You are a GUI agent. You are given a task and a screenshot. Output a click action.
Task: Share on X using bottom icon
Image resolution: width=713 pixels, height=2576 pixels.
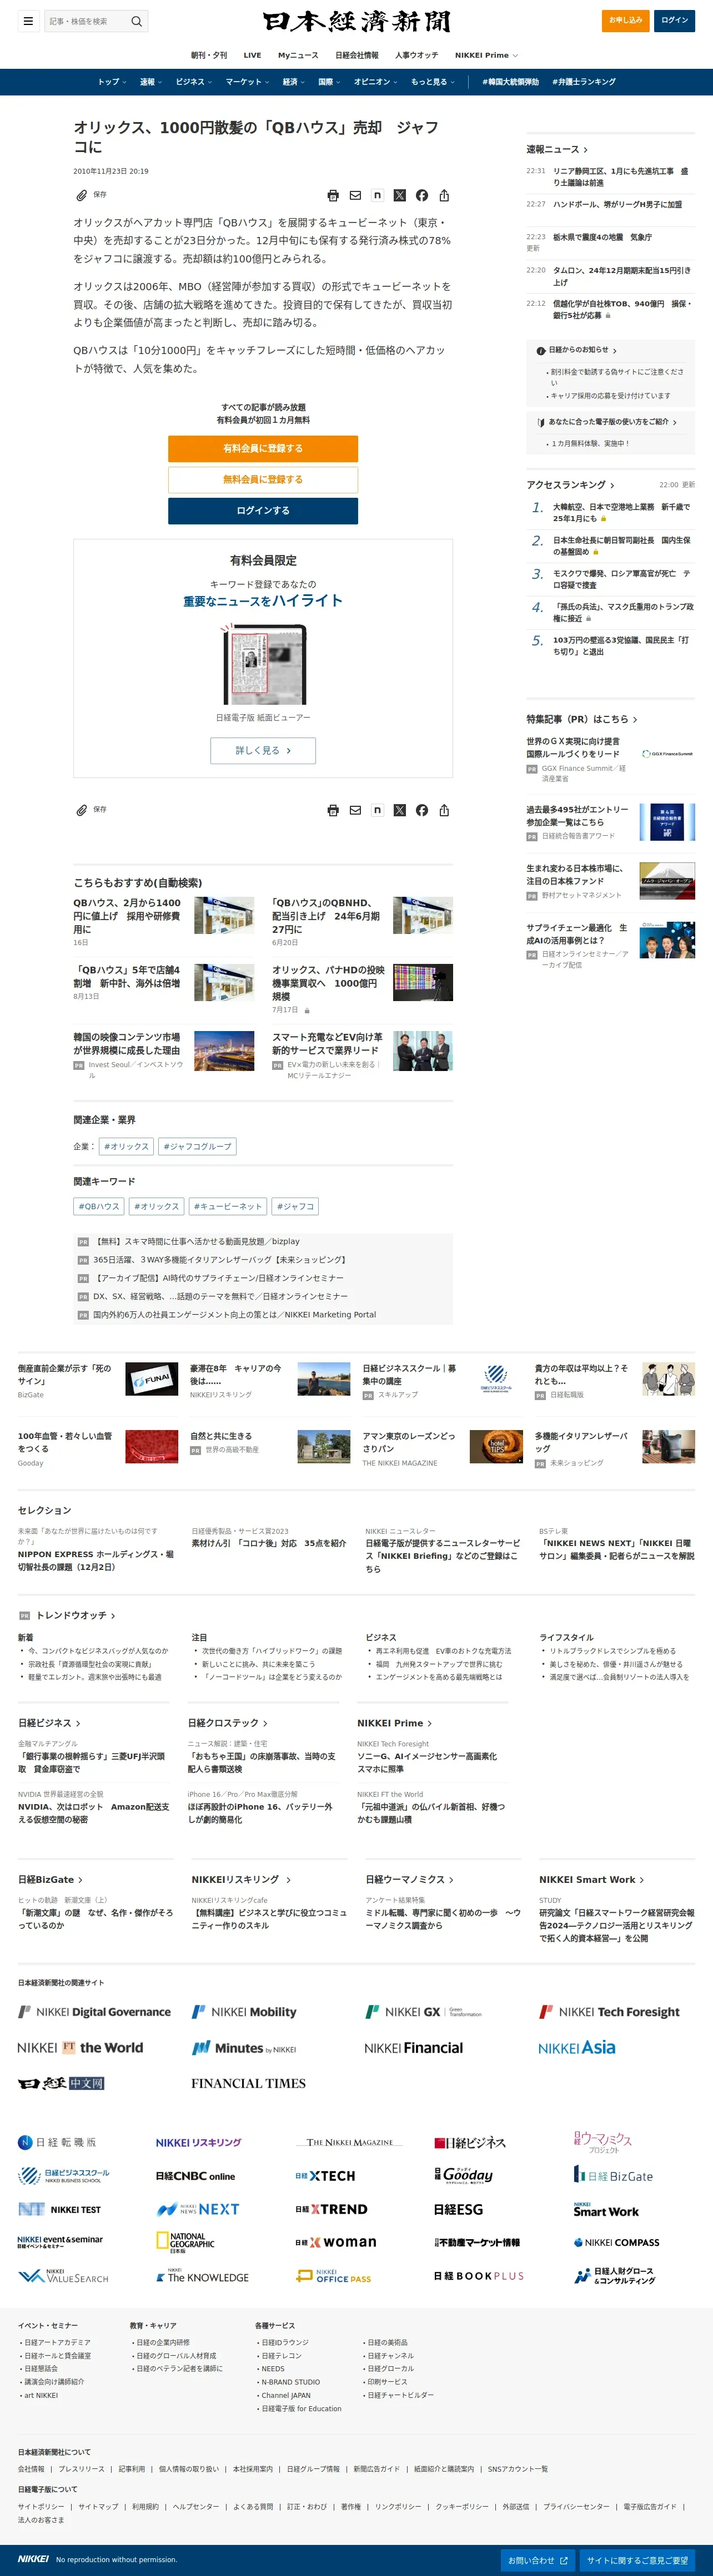[x=400, y=811]
